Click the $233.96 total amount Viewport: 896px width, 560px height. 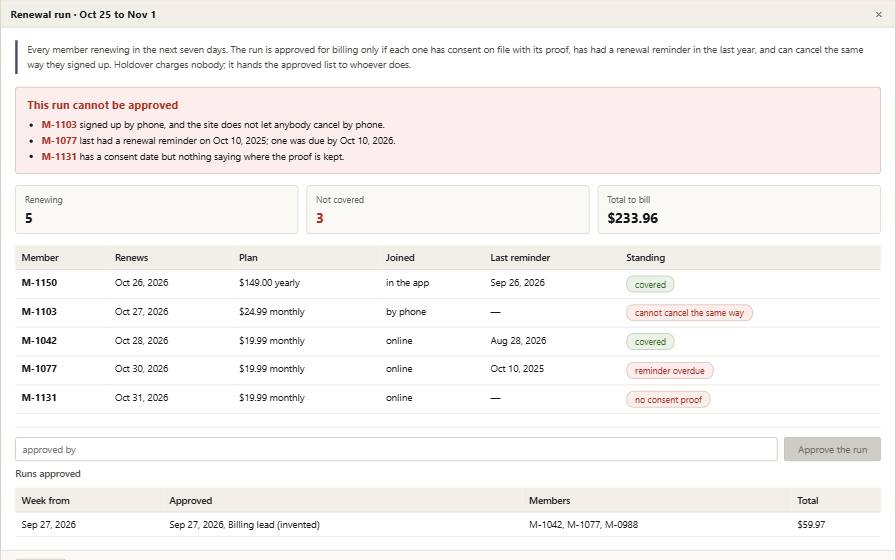tap(633, 218)
